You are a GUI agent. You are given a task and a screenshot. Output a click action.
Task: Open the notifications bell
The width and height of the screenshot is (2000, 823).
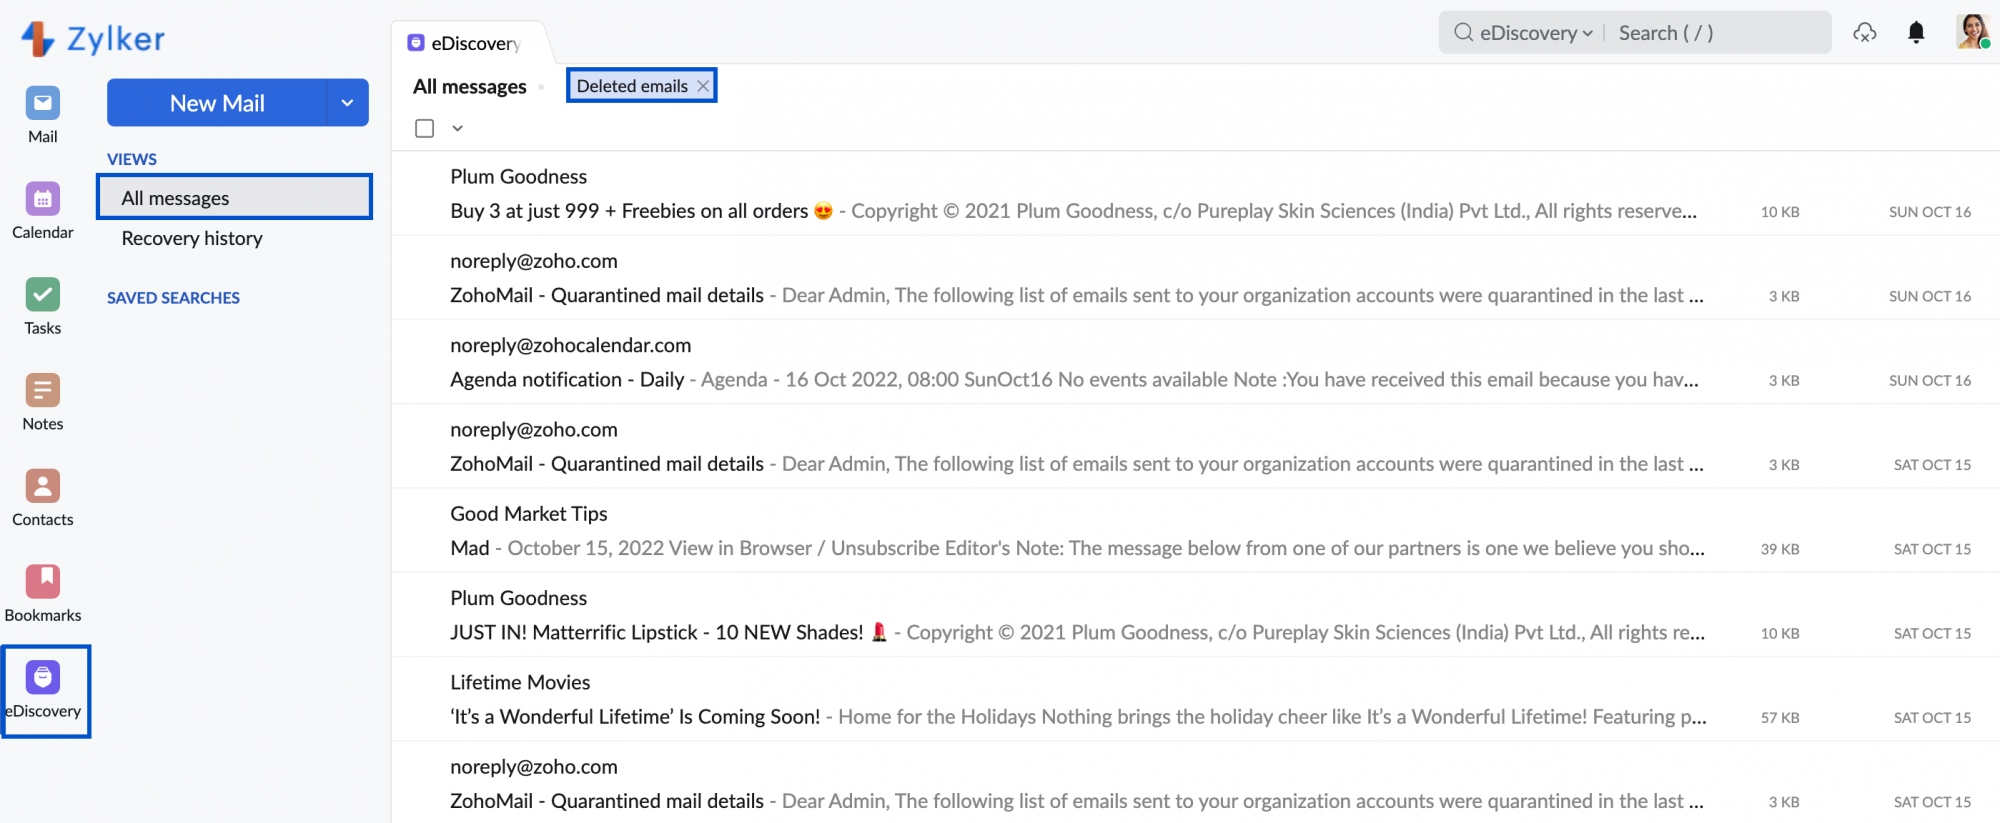coord(1916,33)
